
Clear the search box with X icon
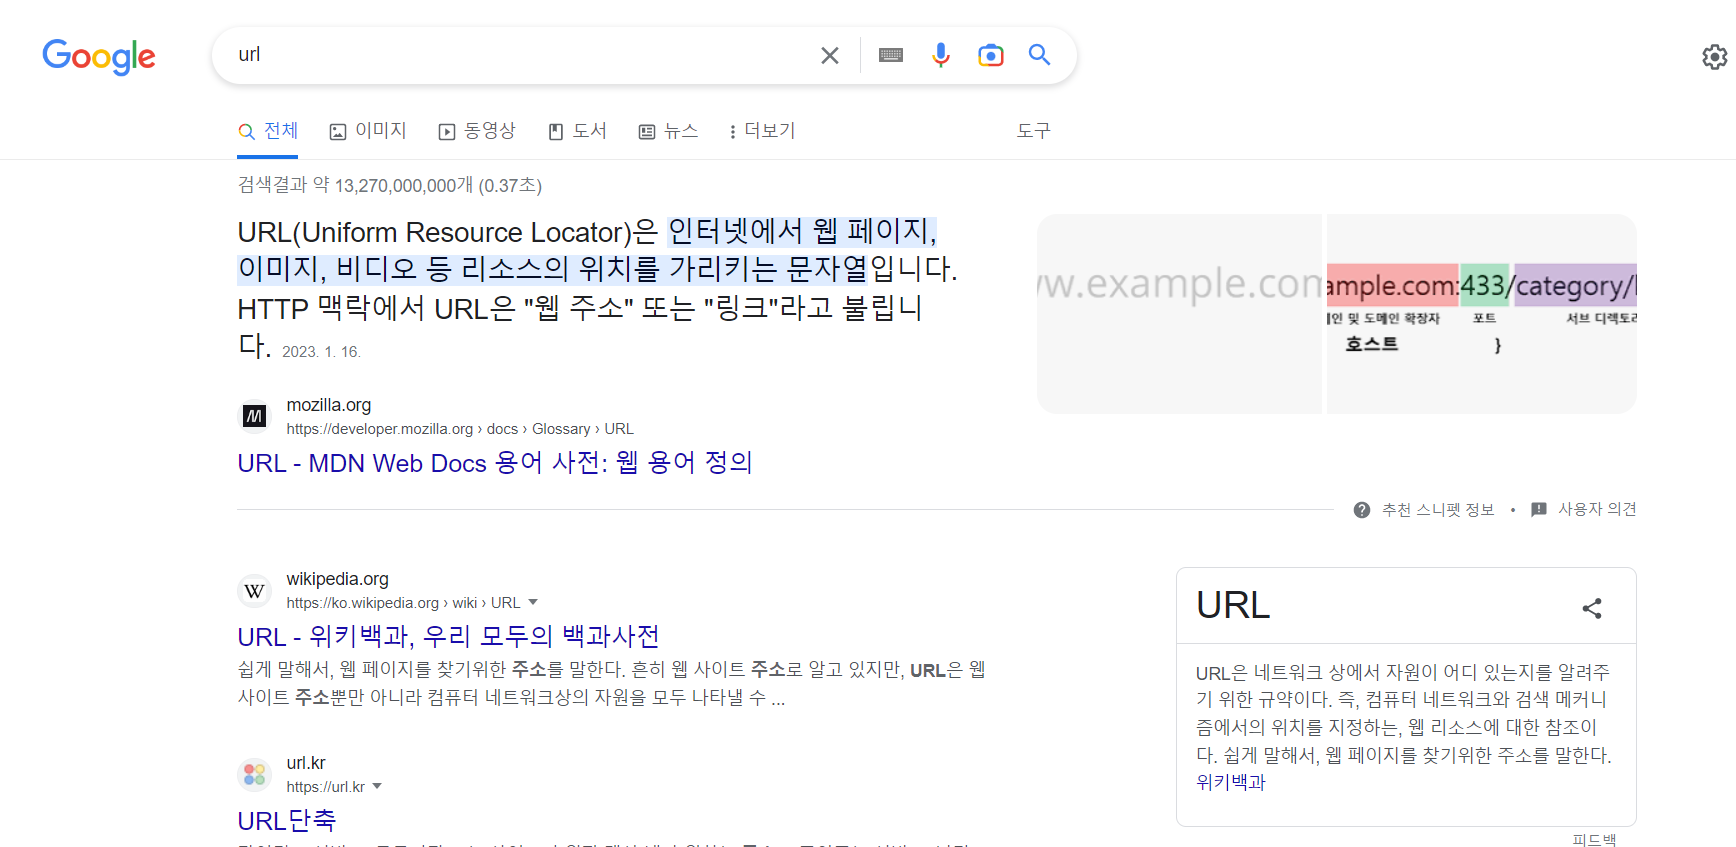(830, 56)
